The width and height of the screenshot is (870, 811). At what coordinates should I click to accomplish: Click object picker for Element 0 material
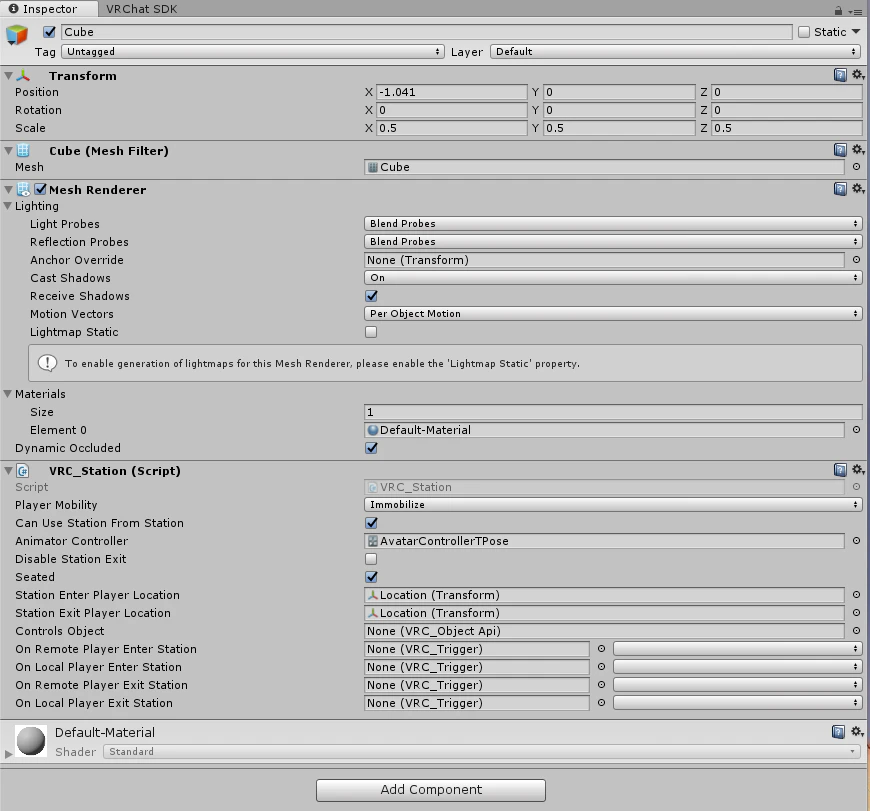(856, 429)
